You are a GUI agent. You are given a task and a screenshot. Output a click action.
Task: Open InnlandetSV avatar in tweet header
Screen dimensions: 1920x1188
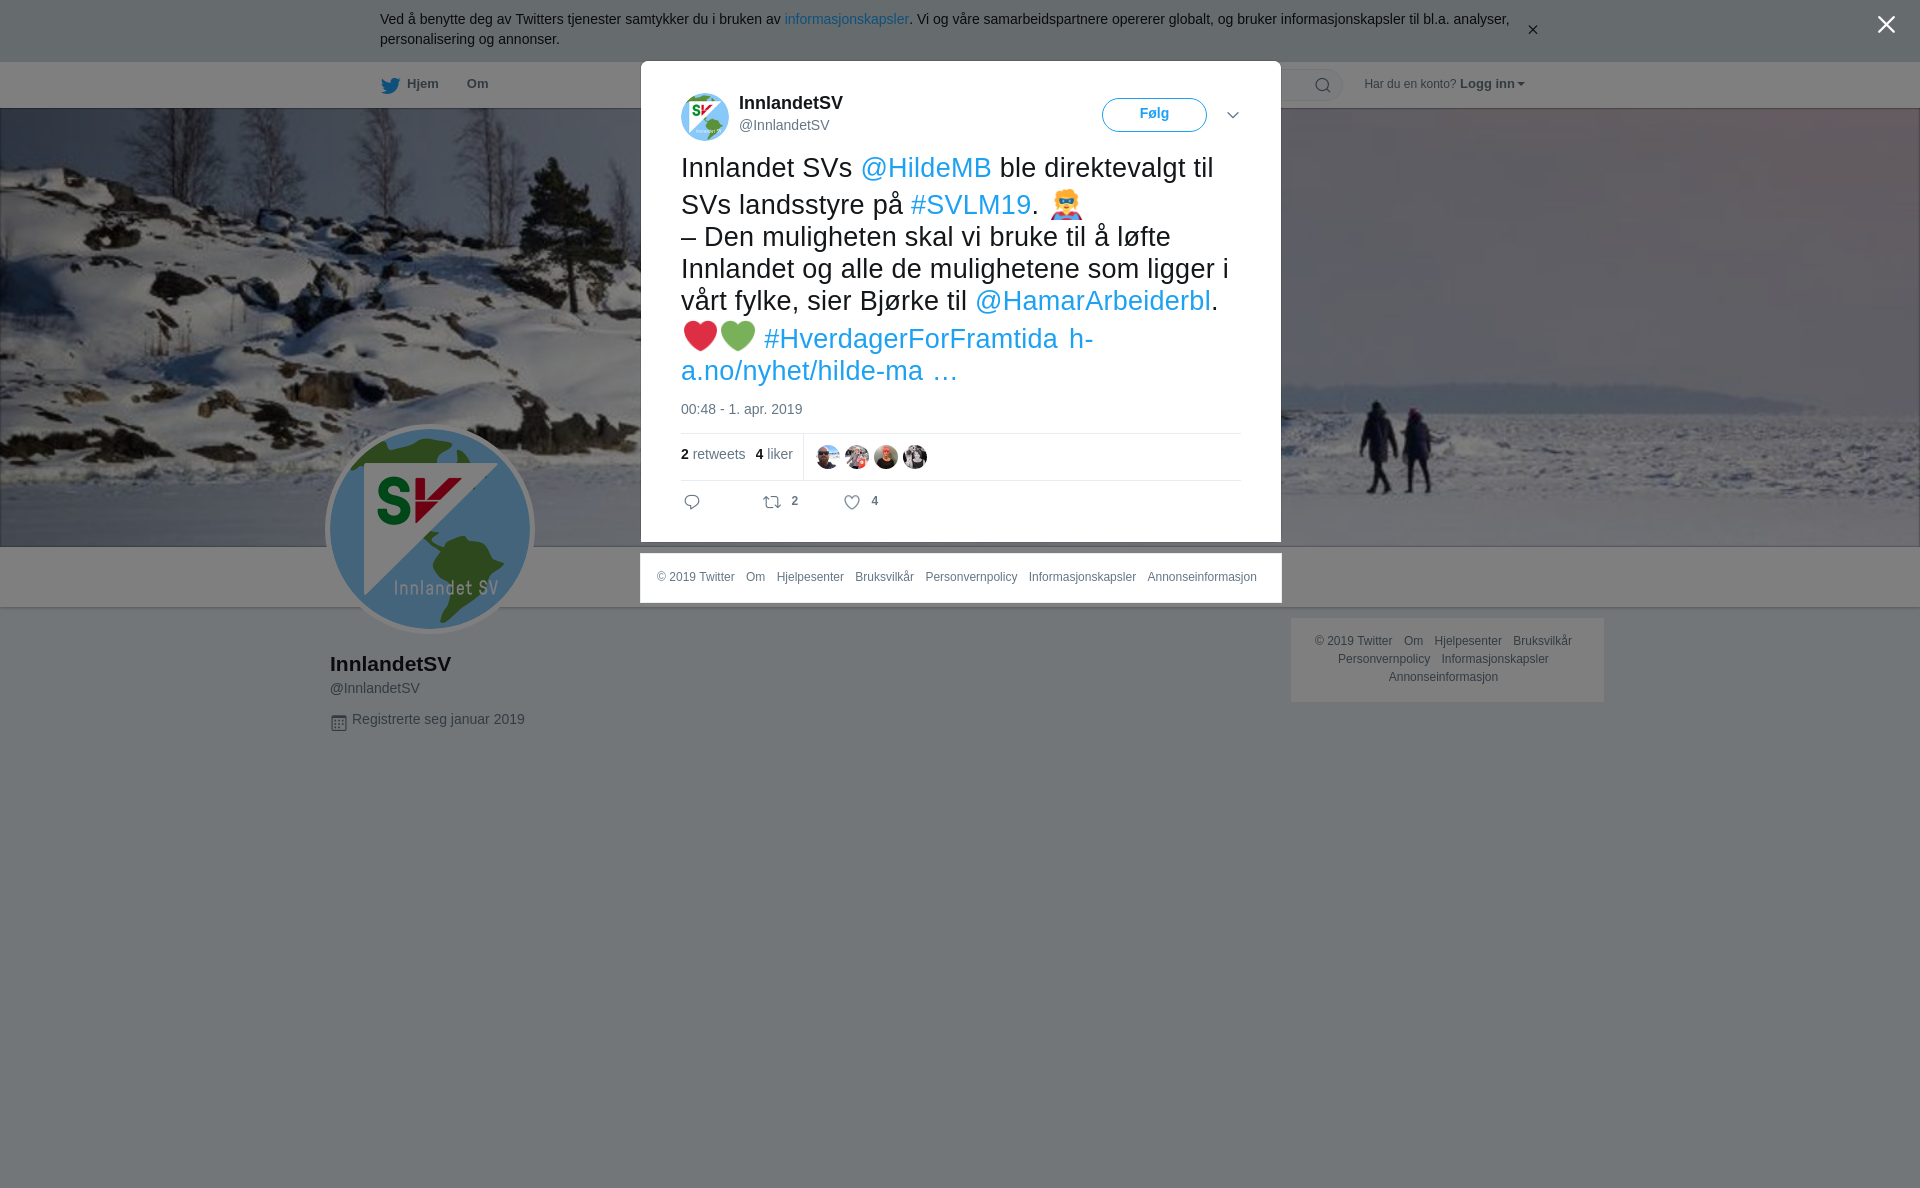pyautogui.click(x=705, y=117)
